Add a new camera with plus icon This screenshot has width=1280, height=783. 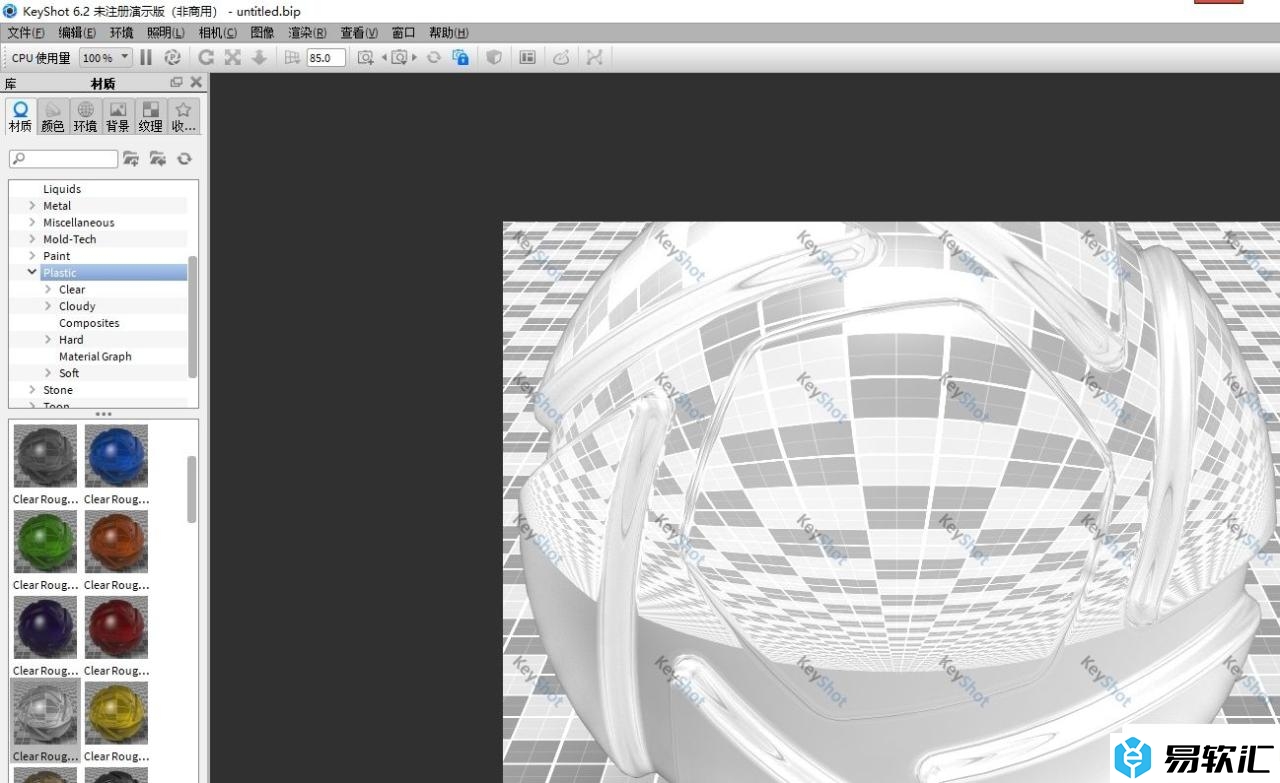click(x=366, y=58)
